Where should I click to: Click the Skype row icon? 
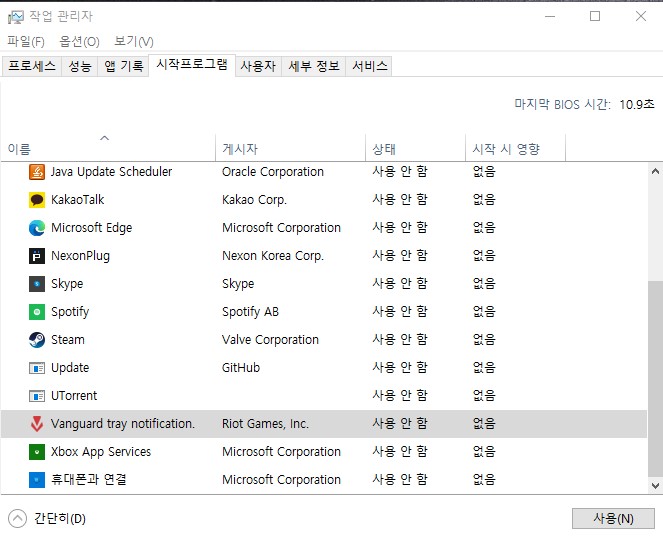pyautogui.click(x=37, y=284)
